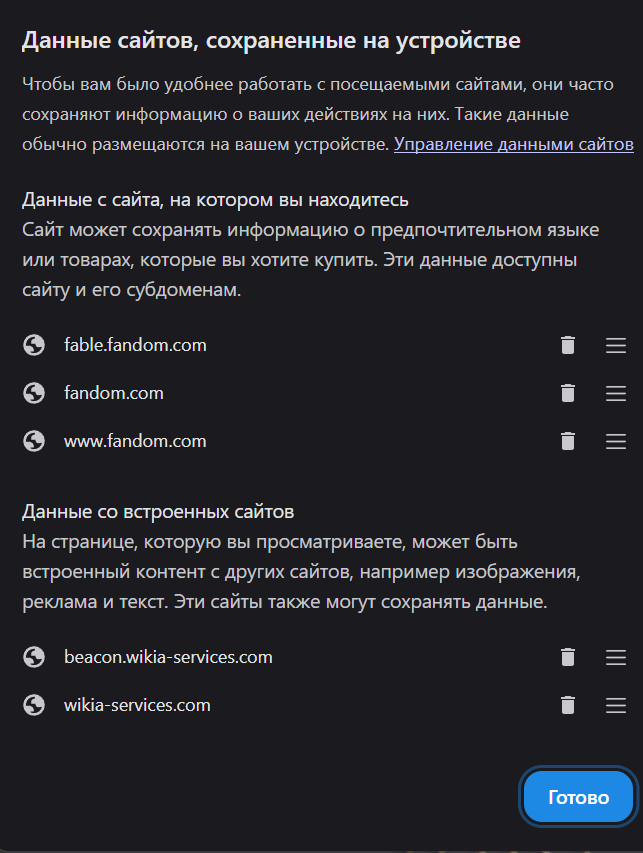Open Управление данными сайтов link
Viewport: 643px width, 853px height.
click(514, 144)
